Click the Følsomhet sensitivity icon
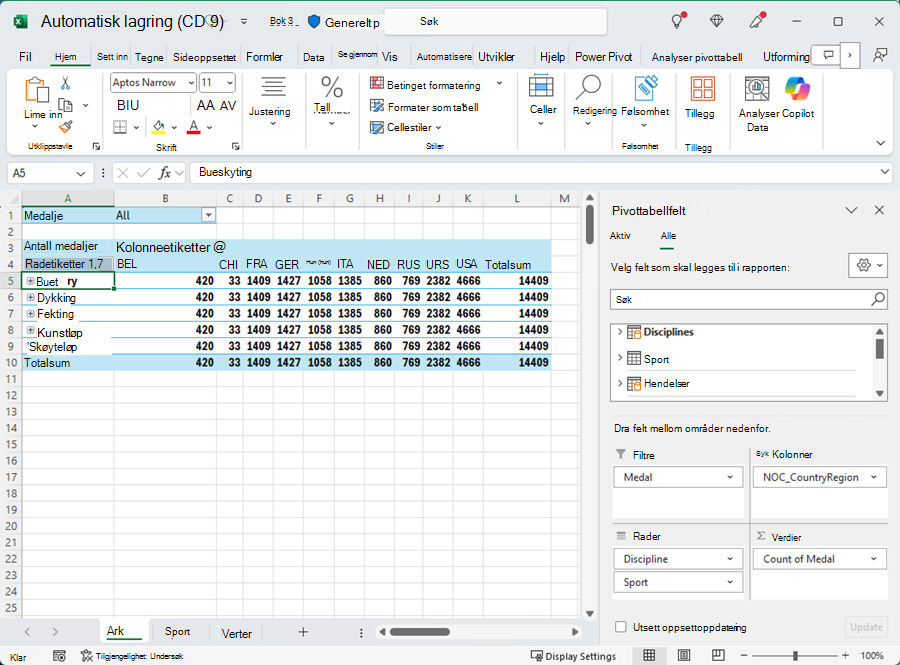 click(x=645, y=89)
